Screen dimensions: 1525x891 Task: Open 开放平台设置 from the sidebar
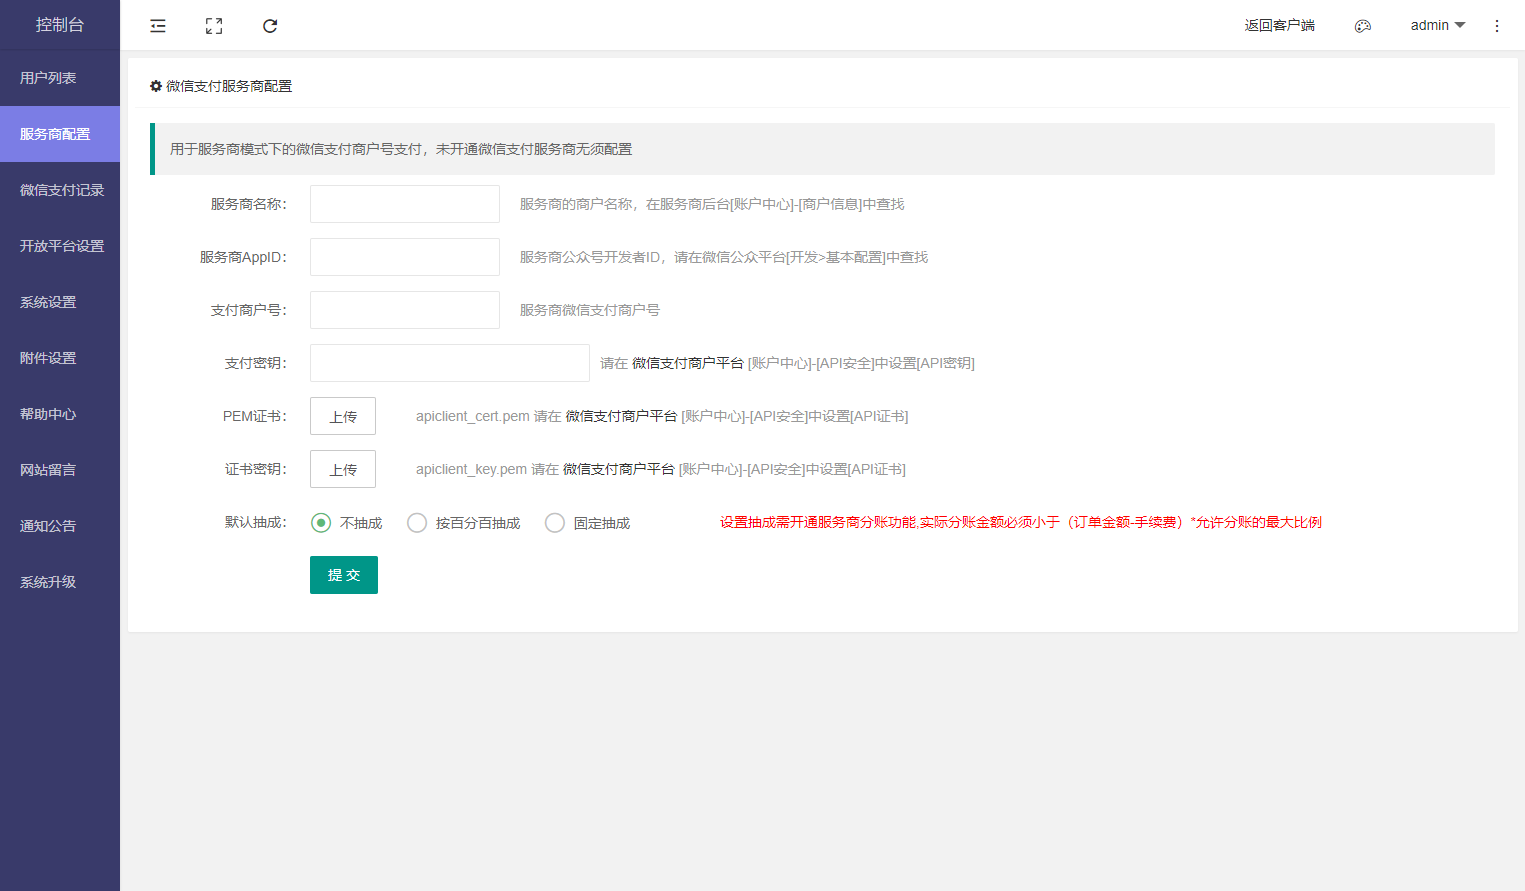pos(61,246)
